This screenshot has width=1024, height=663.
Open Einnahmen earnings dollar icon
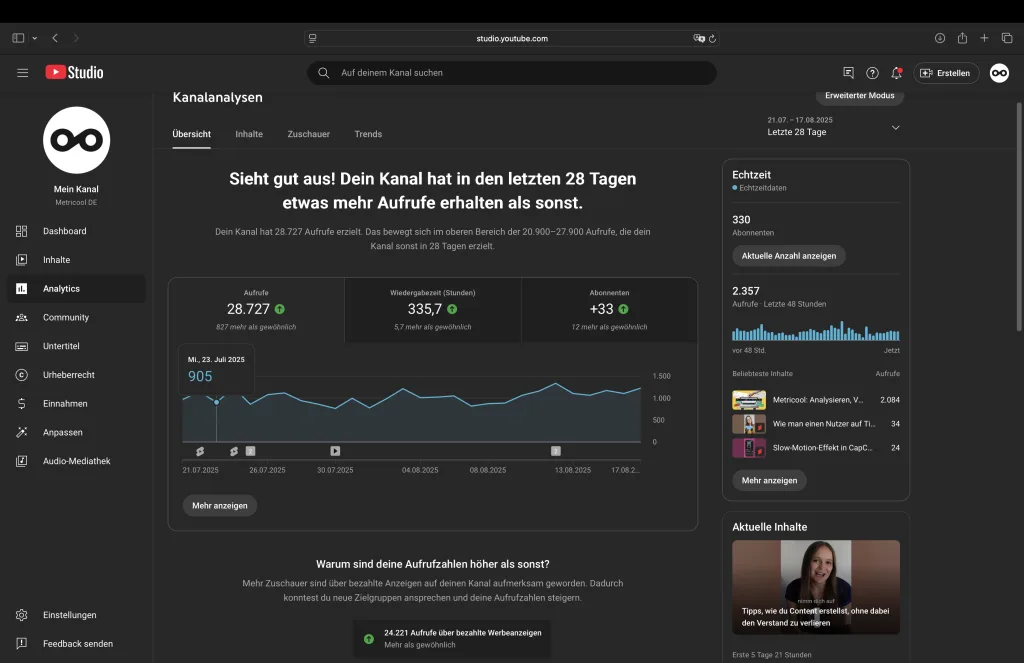click(22, 404)
